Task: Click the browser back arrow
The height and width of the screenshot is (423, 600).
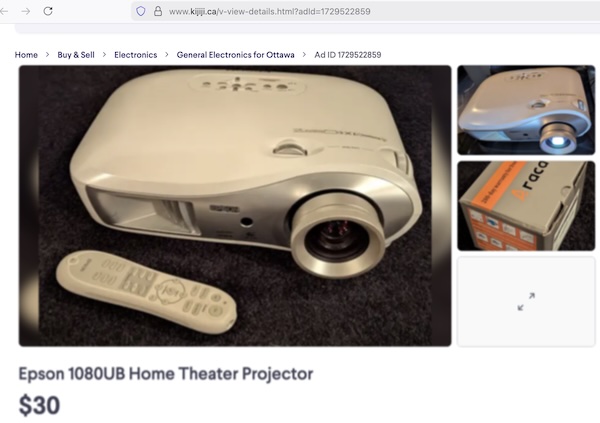Action: (x=4, y=11)
